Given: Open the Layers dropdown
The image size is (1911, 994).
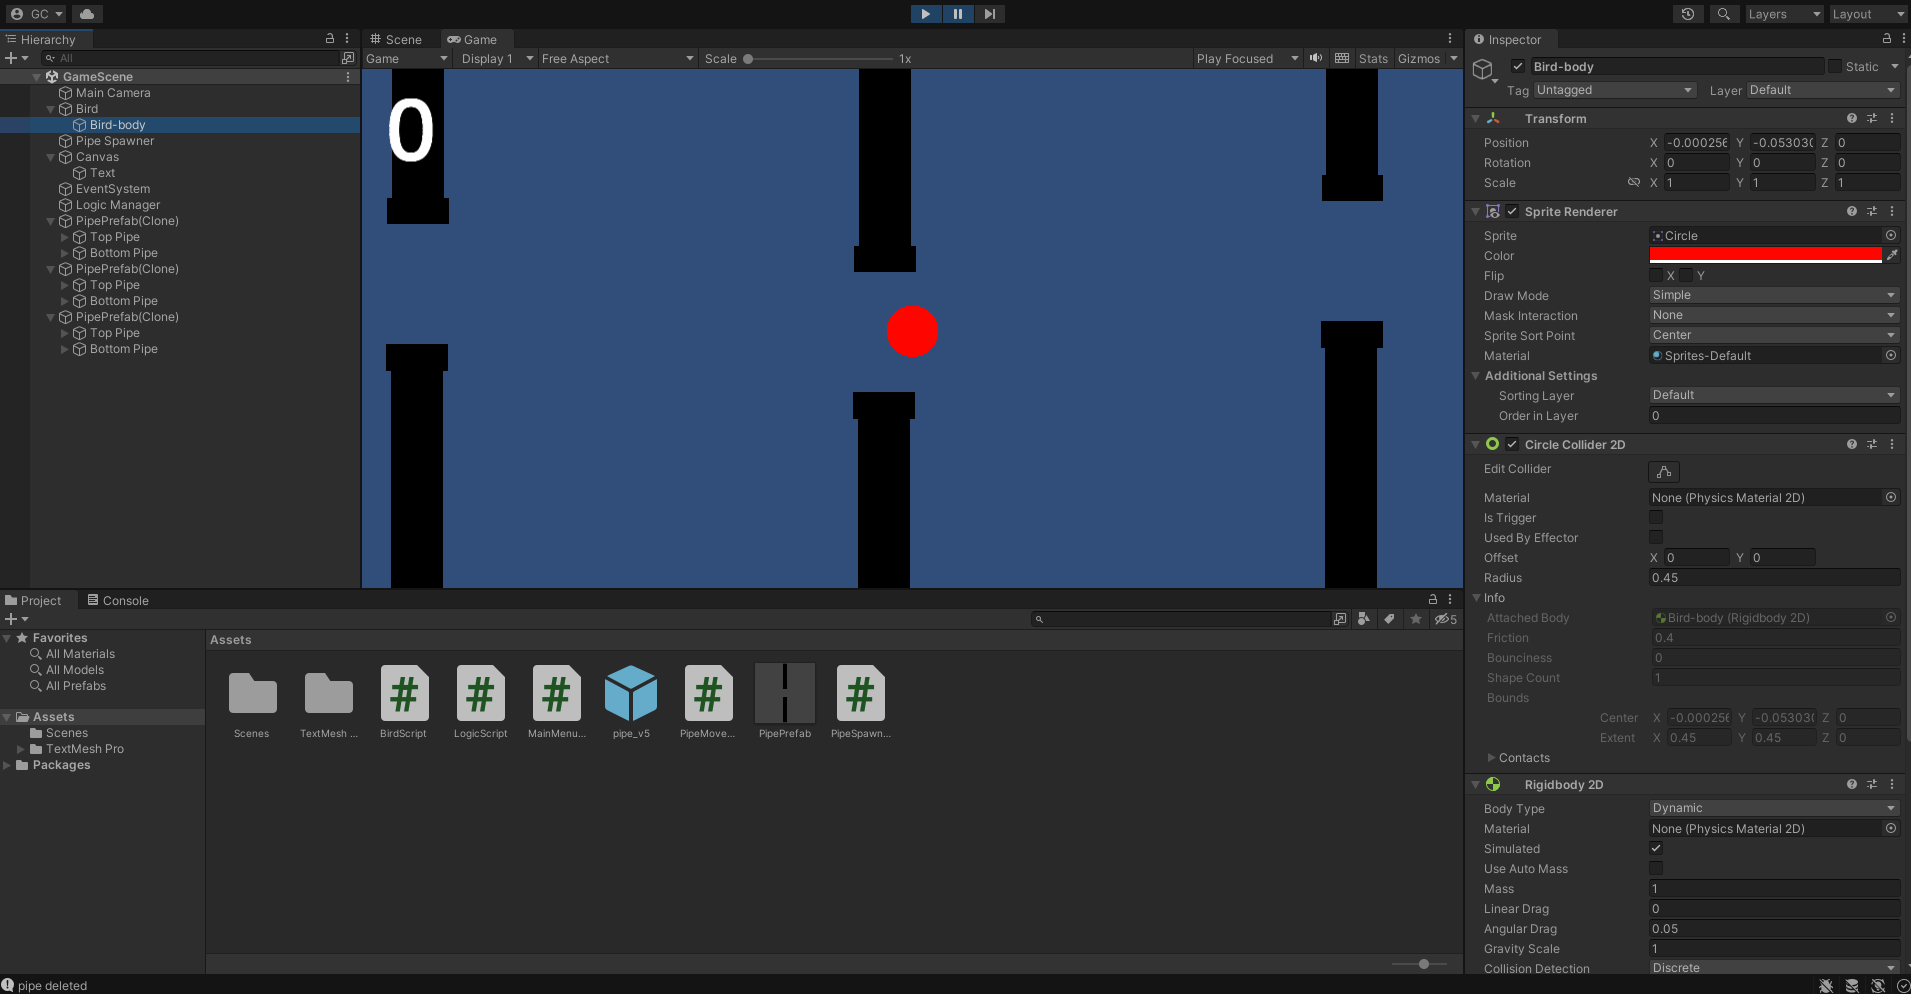Looking at the screenshot, I should (x=1784, y=14).
